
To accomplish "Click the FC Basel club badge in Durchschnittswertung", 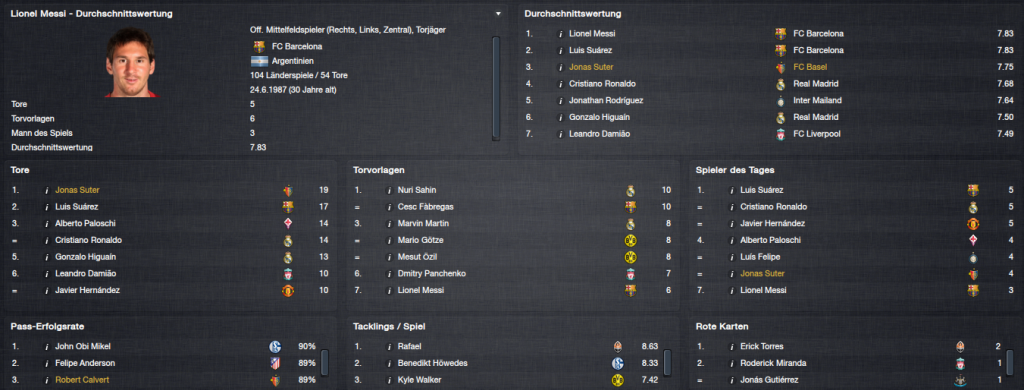I will coord(780,67).
